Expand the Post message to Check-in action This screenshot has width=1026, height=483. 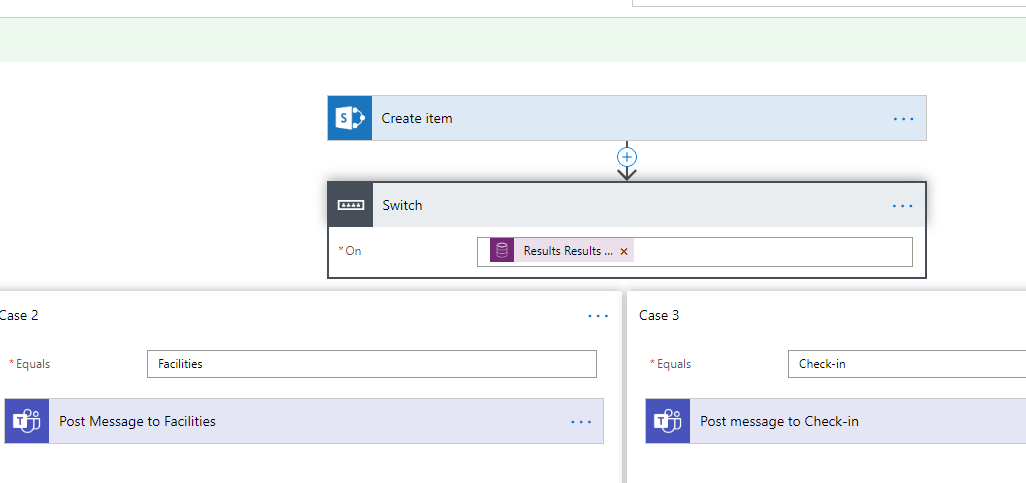coord(850,421)
